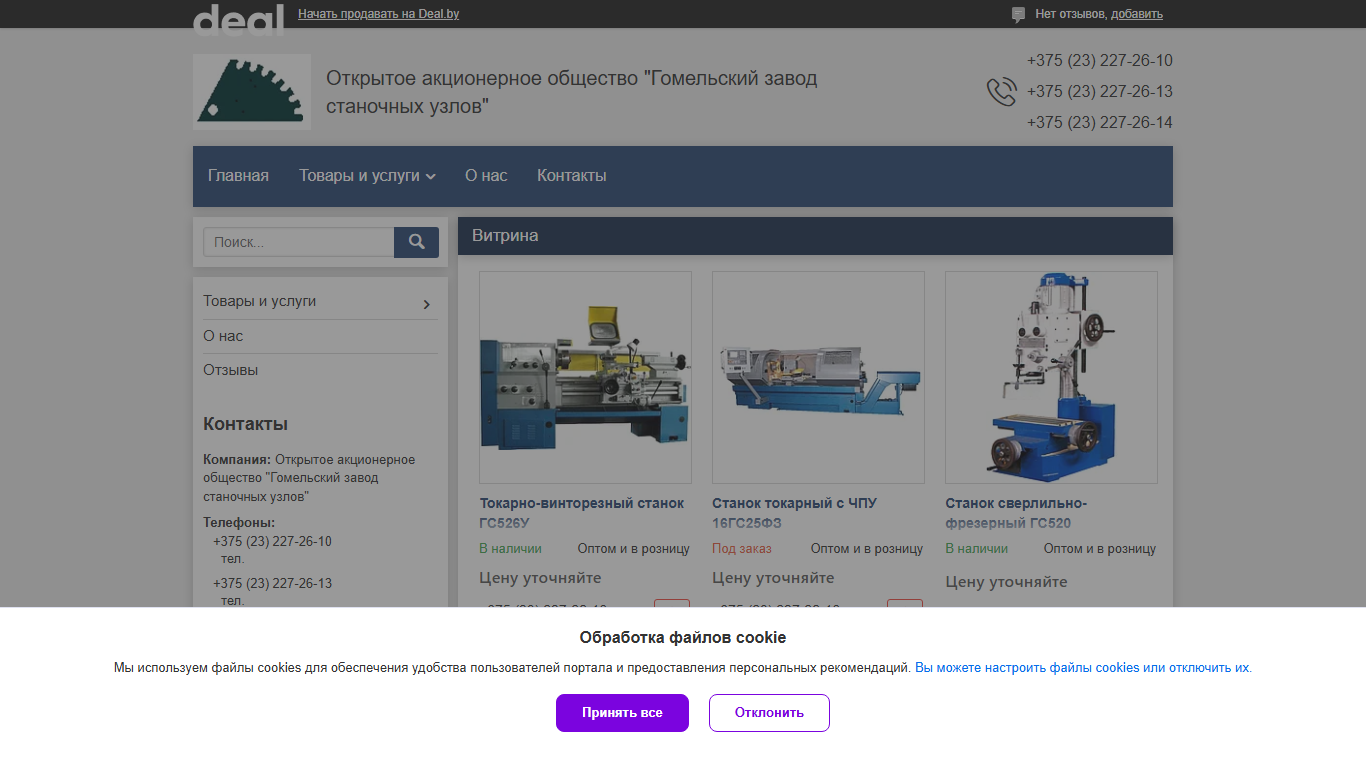Open 'О нас' in top navigation bar
The width and height of the screenshot is (1366, 768).
(486, 176)
